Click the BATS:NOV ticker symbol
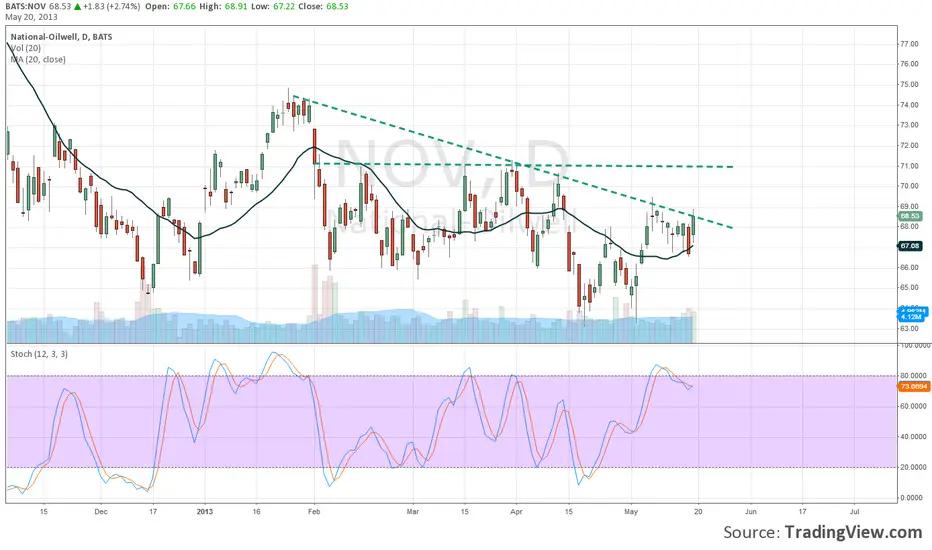 pos(26,7)
